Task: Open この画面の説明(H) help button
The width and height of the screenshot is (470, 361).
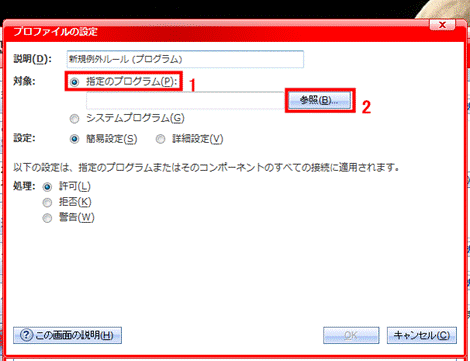Action: pos(67,335)
